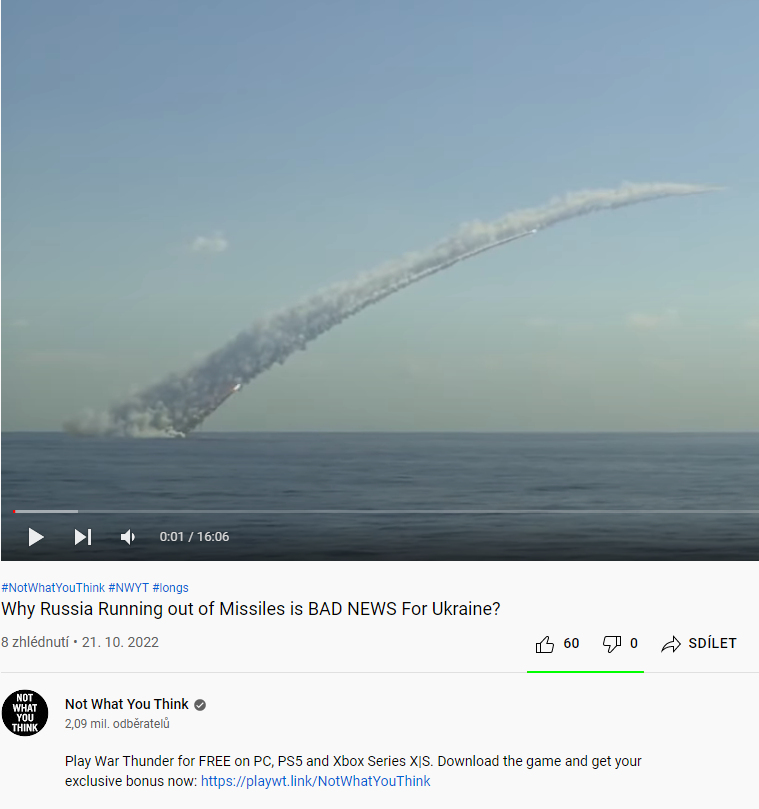Like the video with thumbs up icon
The image size is (759, 809).
click(544, 644)
